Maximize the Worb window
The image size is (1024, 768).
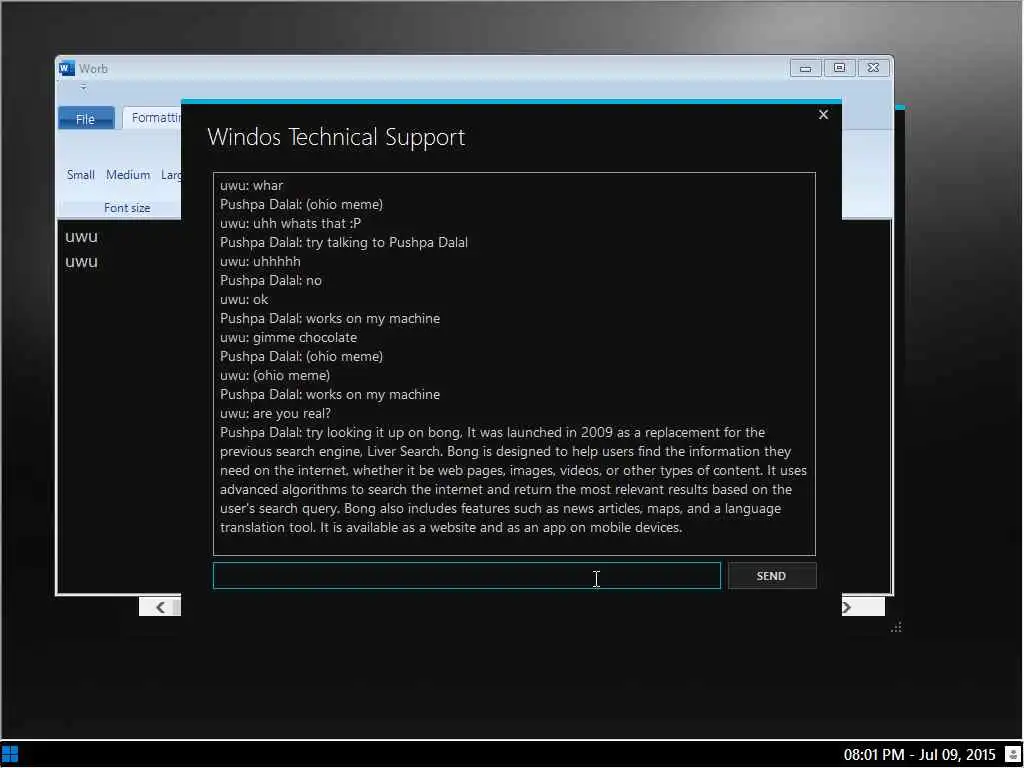click(x=839, y=68)
